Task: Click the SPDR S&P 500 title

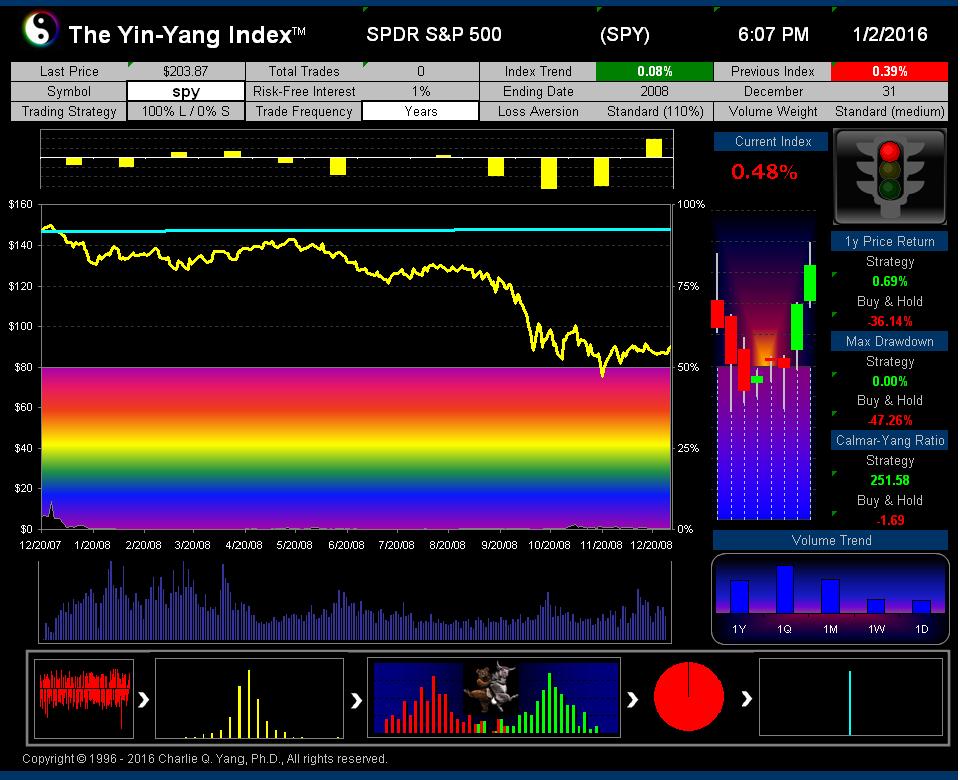Action: point(433,34)
